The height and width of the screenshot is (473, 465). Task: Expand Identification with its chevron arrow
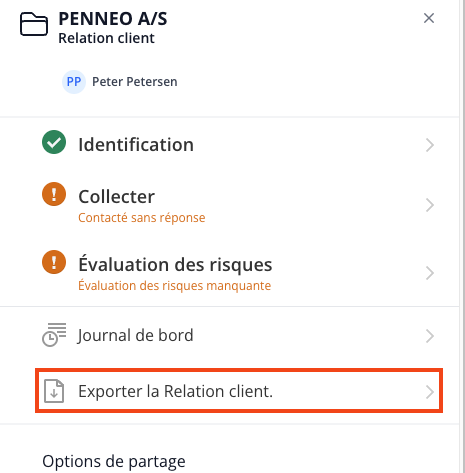pyautogui.click(x=430, y=145)
